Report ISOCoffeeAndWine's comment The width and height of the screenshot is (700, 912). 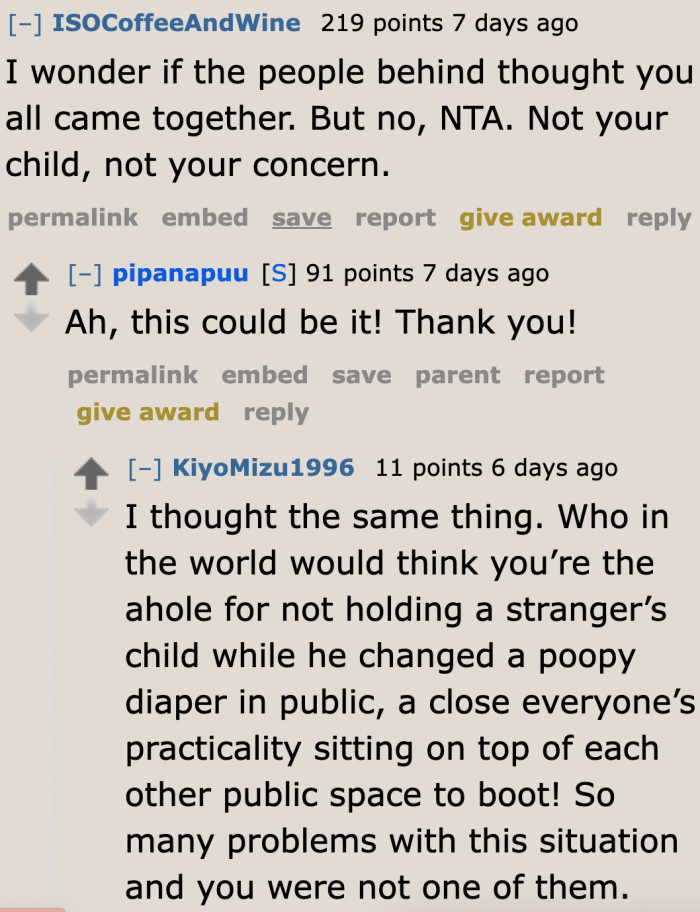395,218
